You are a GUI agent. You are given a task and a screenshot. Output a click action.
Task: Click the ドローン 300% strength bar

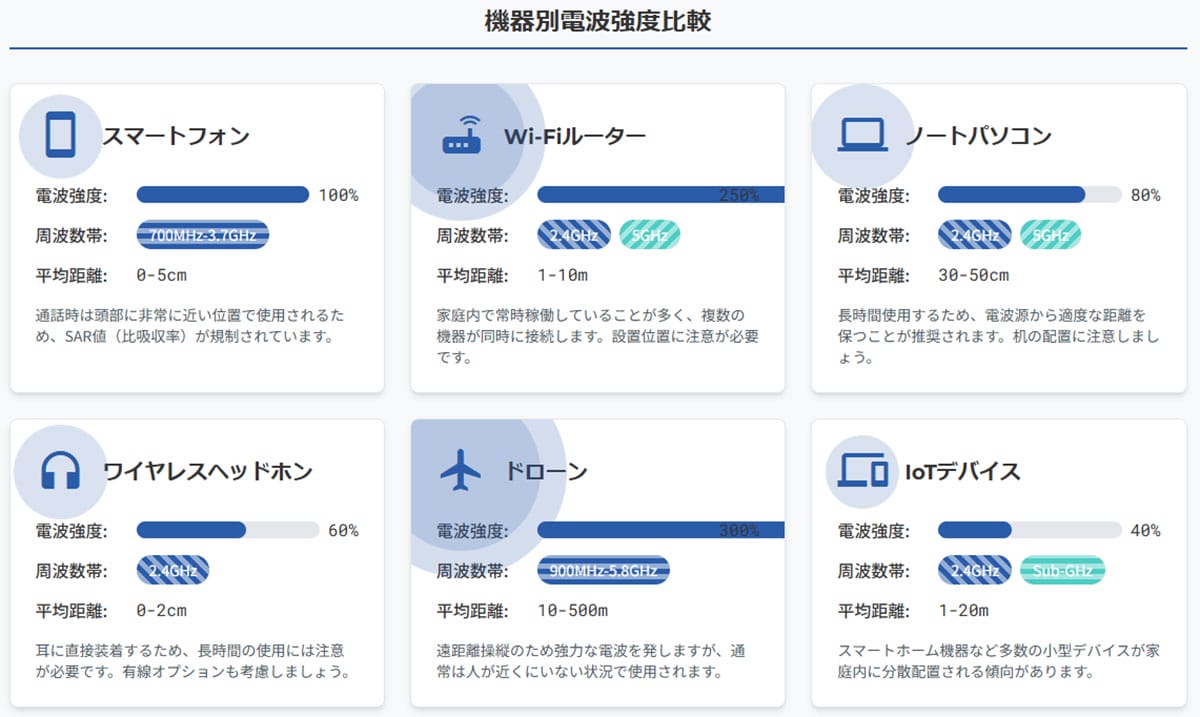tap(661, 530)
